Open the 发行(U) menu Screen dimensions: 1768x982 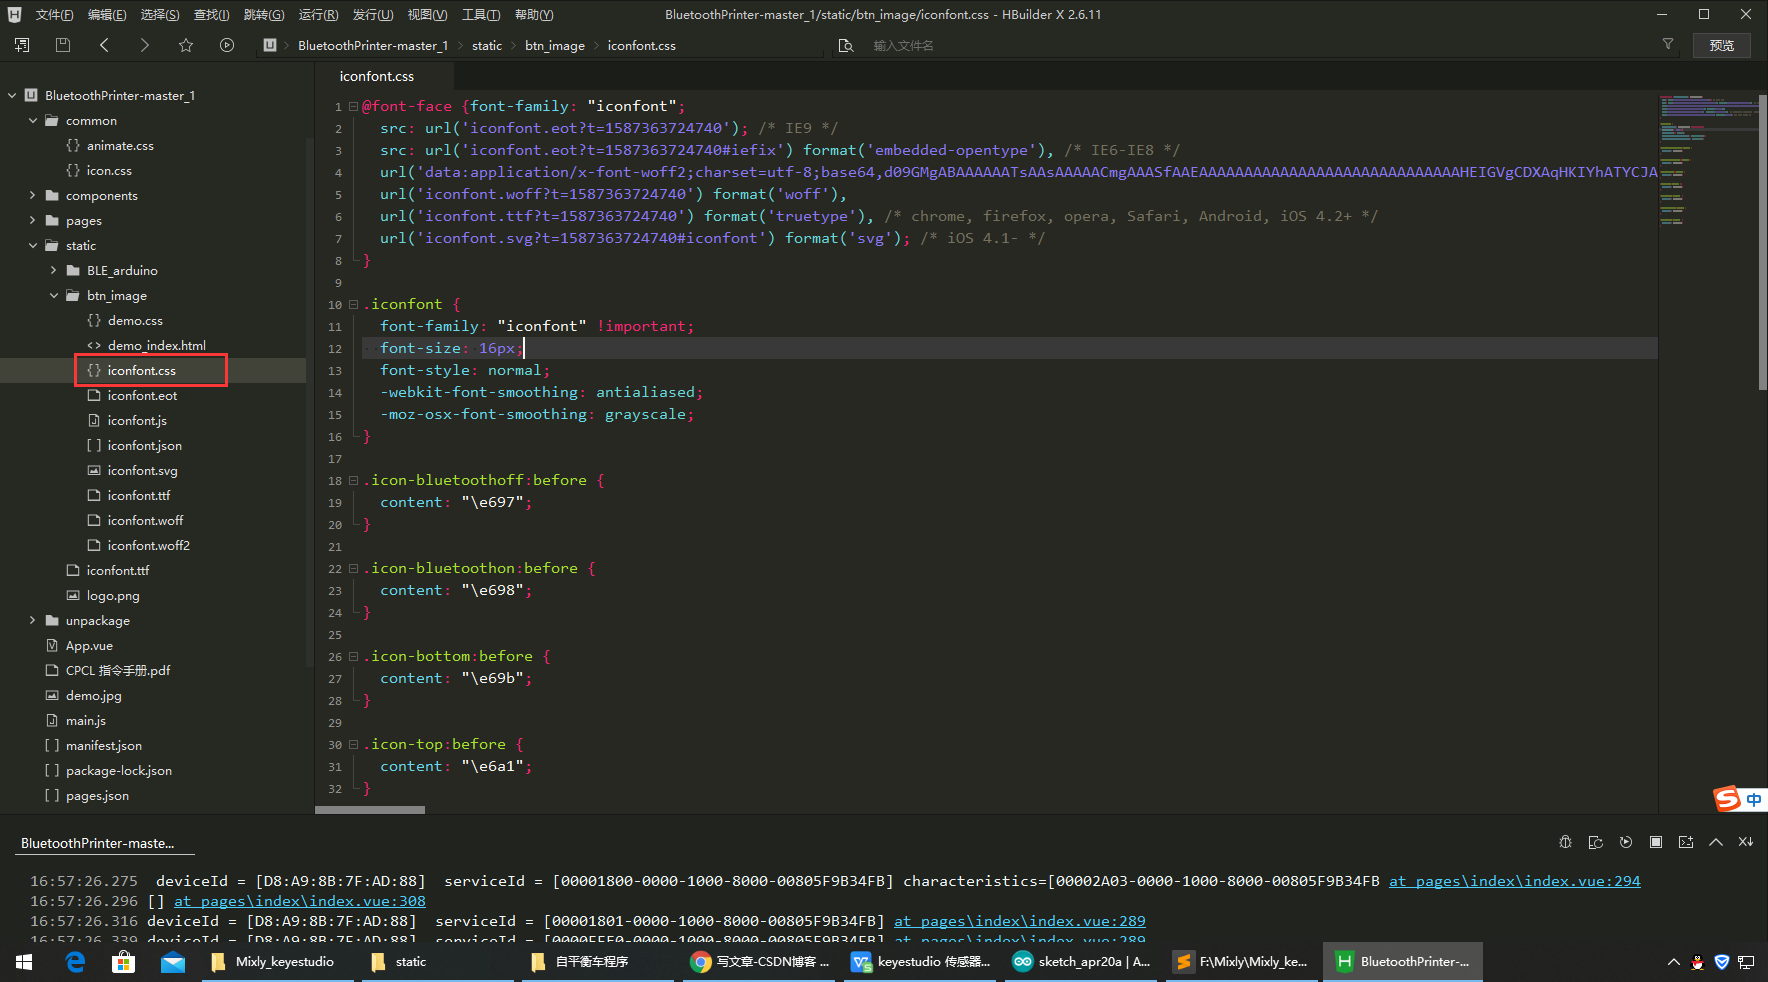click(372, 15)
